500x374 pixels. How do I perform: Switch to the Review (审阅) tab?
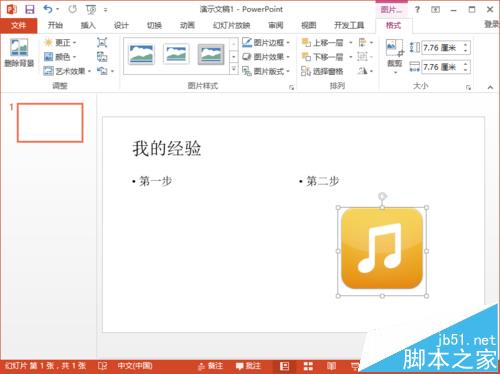(276, 25)
